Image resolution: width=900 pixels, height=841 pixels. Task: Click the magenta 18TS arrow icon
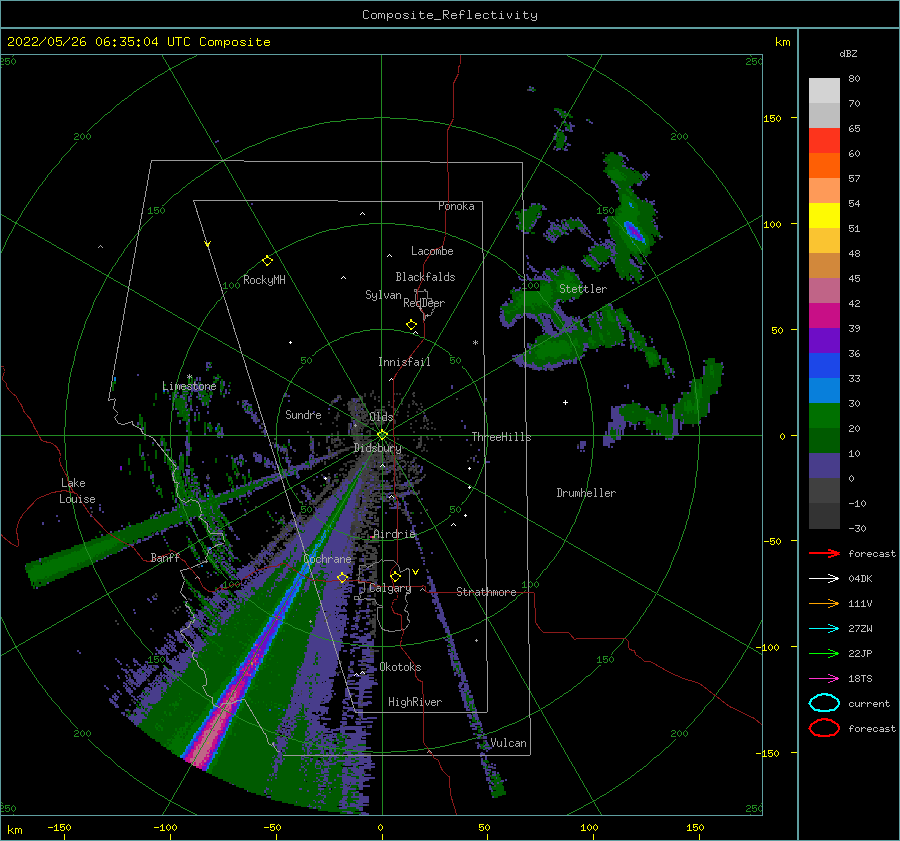[824, 679]
